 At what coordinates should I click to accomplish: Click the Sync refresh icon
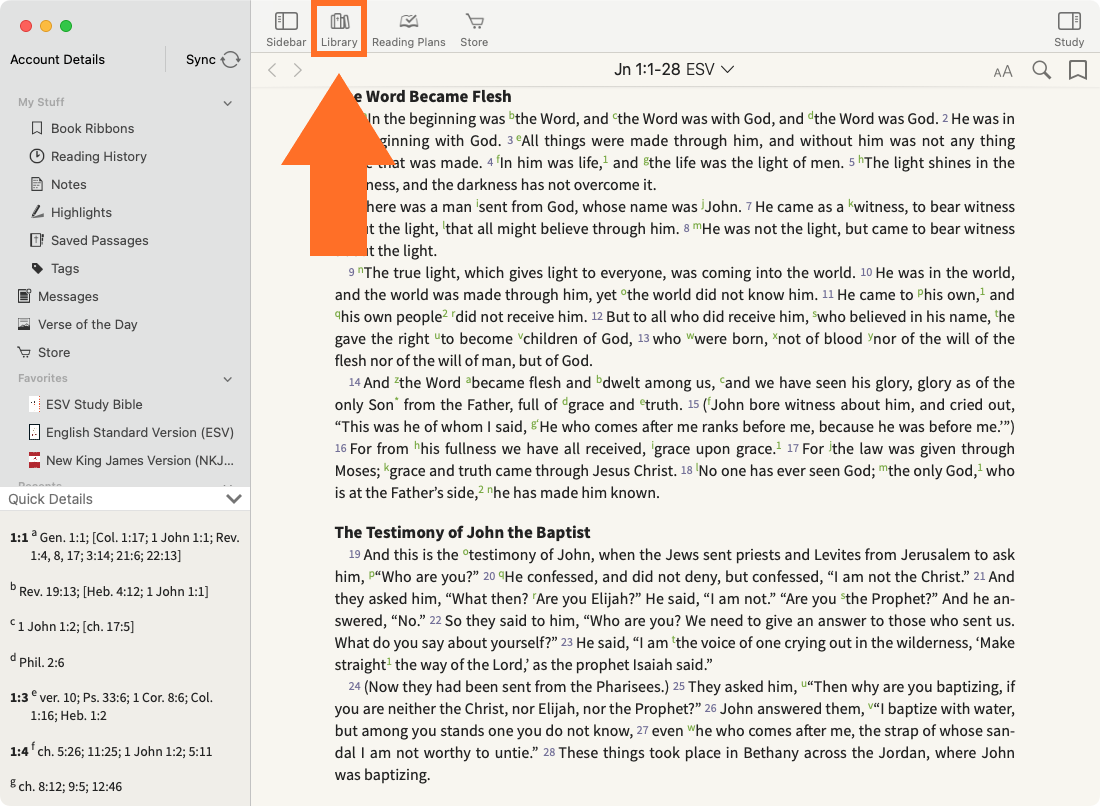pyautogui.click(x=231, y=60)
